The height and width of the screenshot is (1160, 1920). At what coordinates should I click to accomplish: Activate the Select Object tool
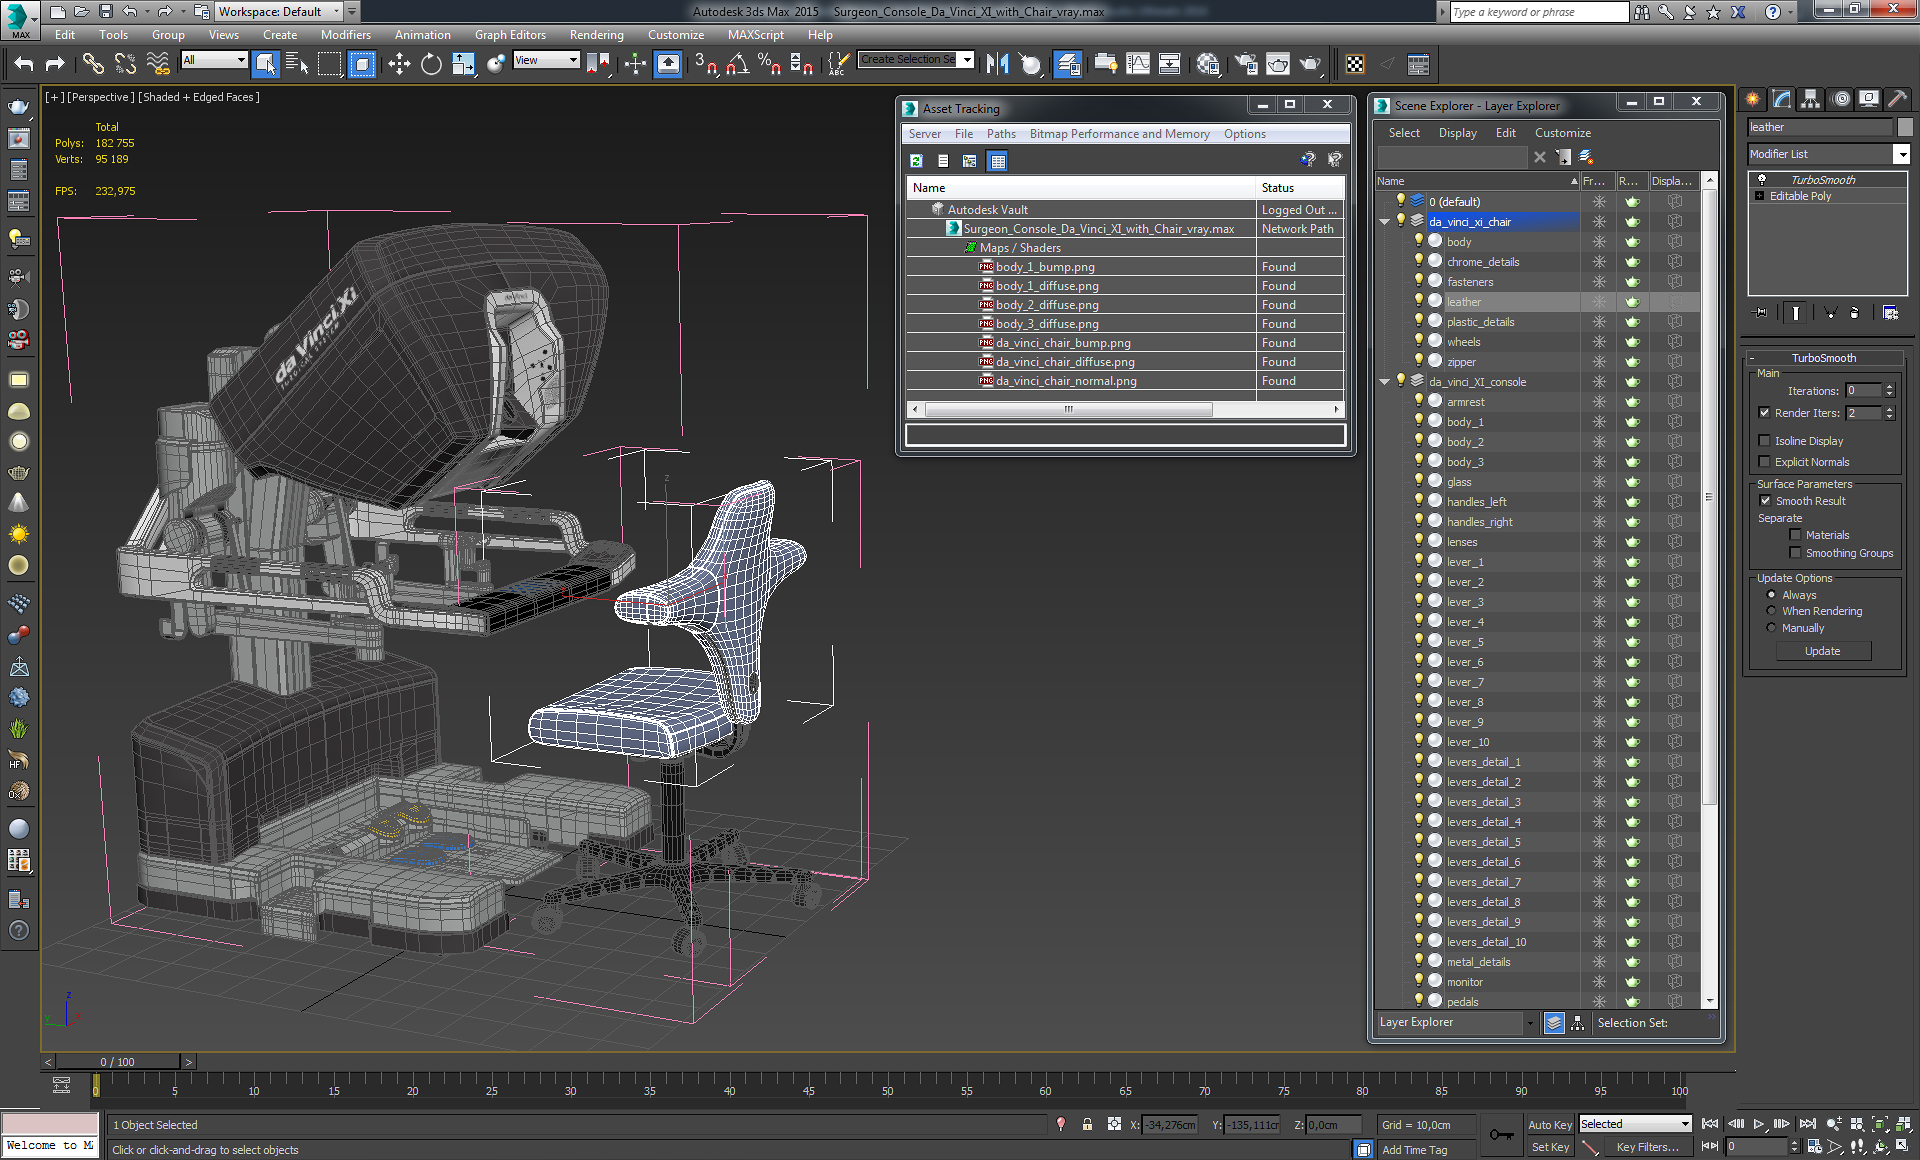coord(266,64)
